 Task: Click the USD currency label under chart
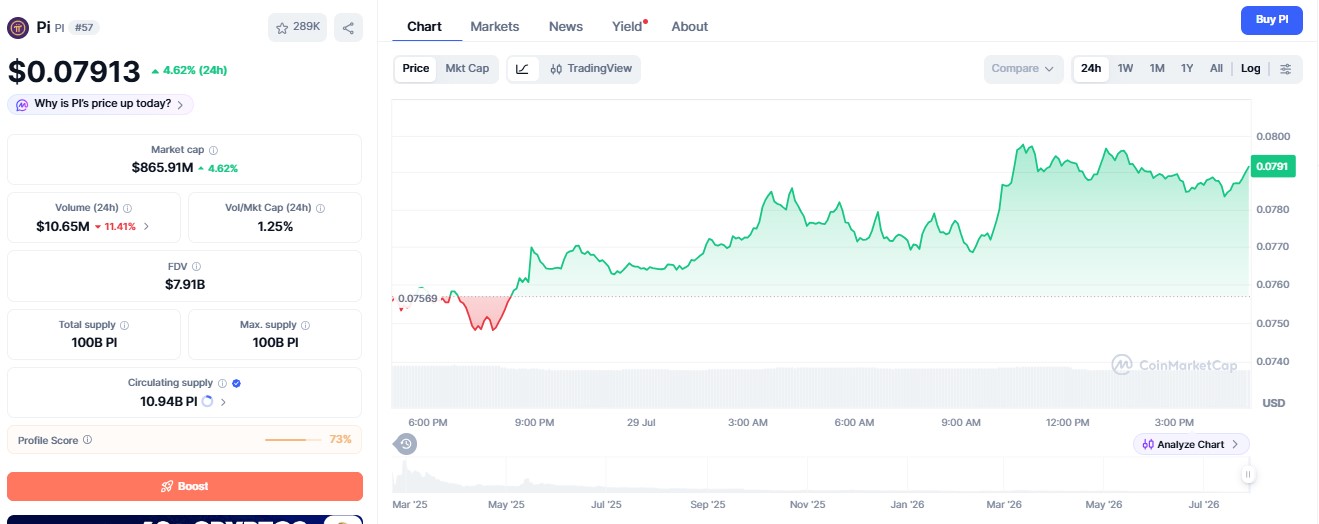point(1274,403)
